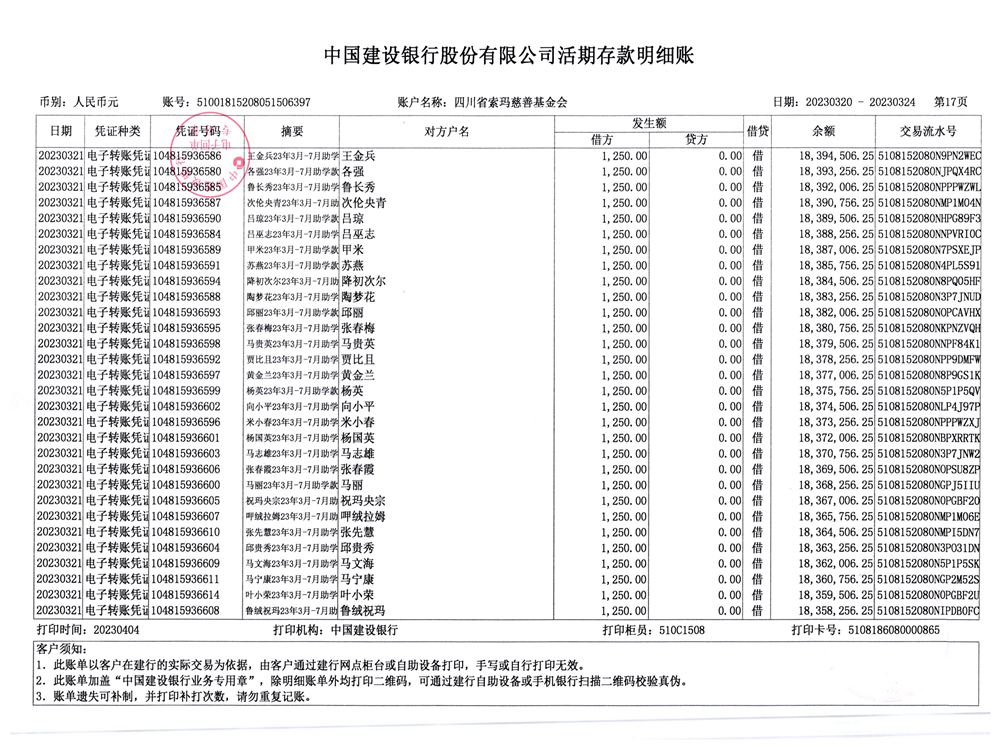
Task: Select voucher number 104815936580
Action: 187,172
